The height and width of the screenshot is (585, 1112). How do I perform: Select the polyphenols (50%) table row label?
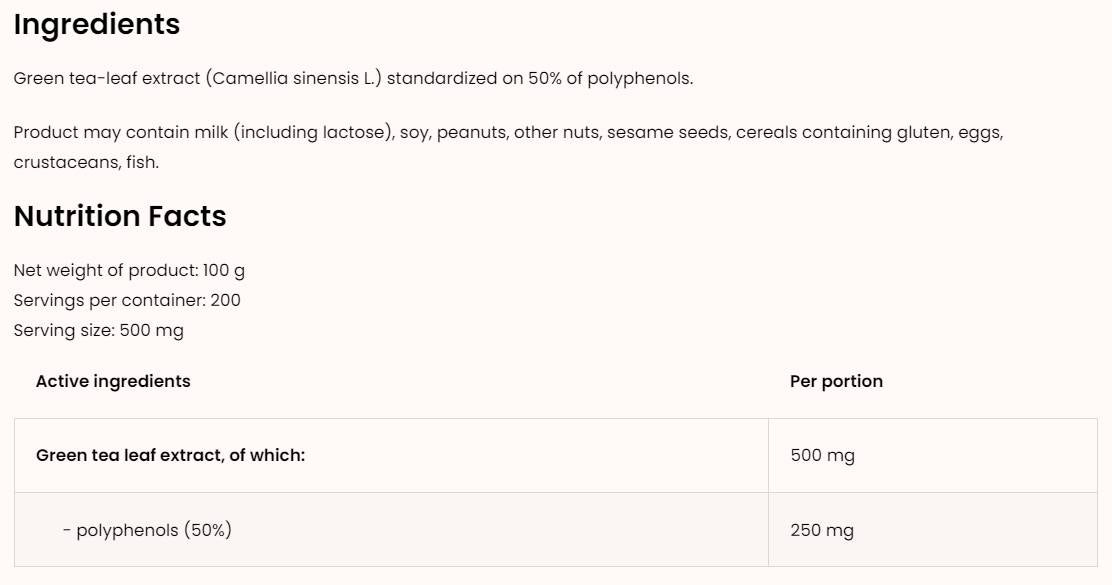147,530
